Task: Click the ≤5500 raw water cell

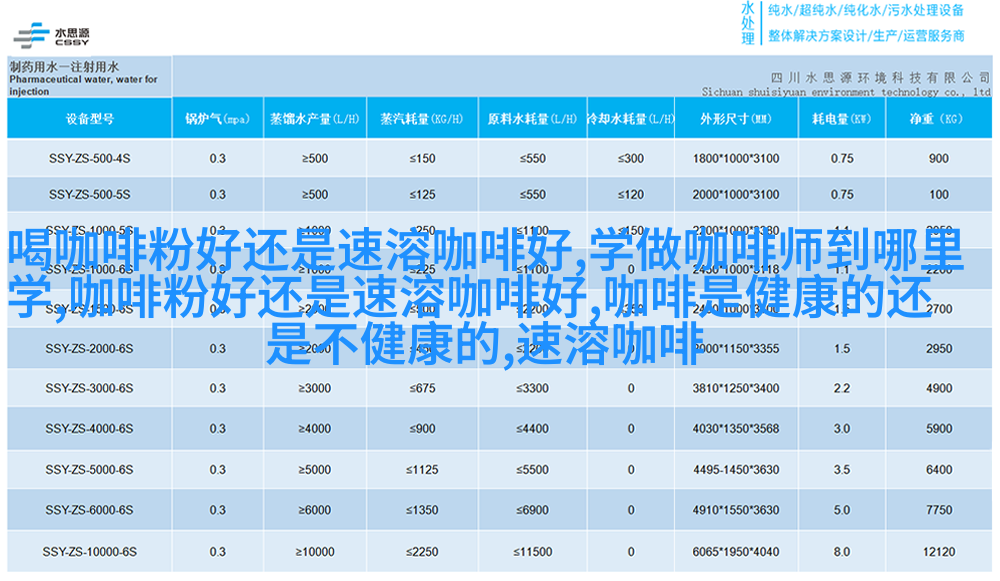Action: pos(532,469)
